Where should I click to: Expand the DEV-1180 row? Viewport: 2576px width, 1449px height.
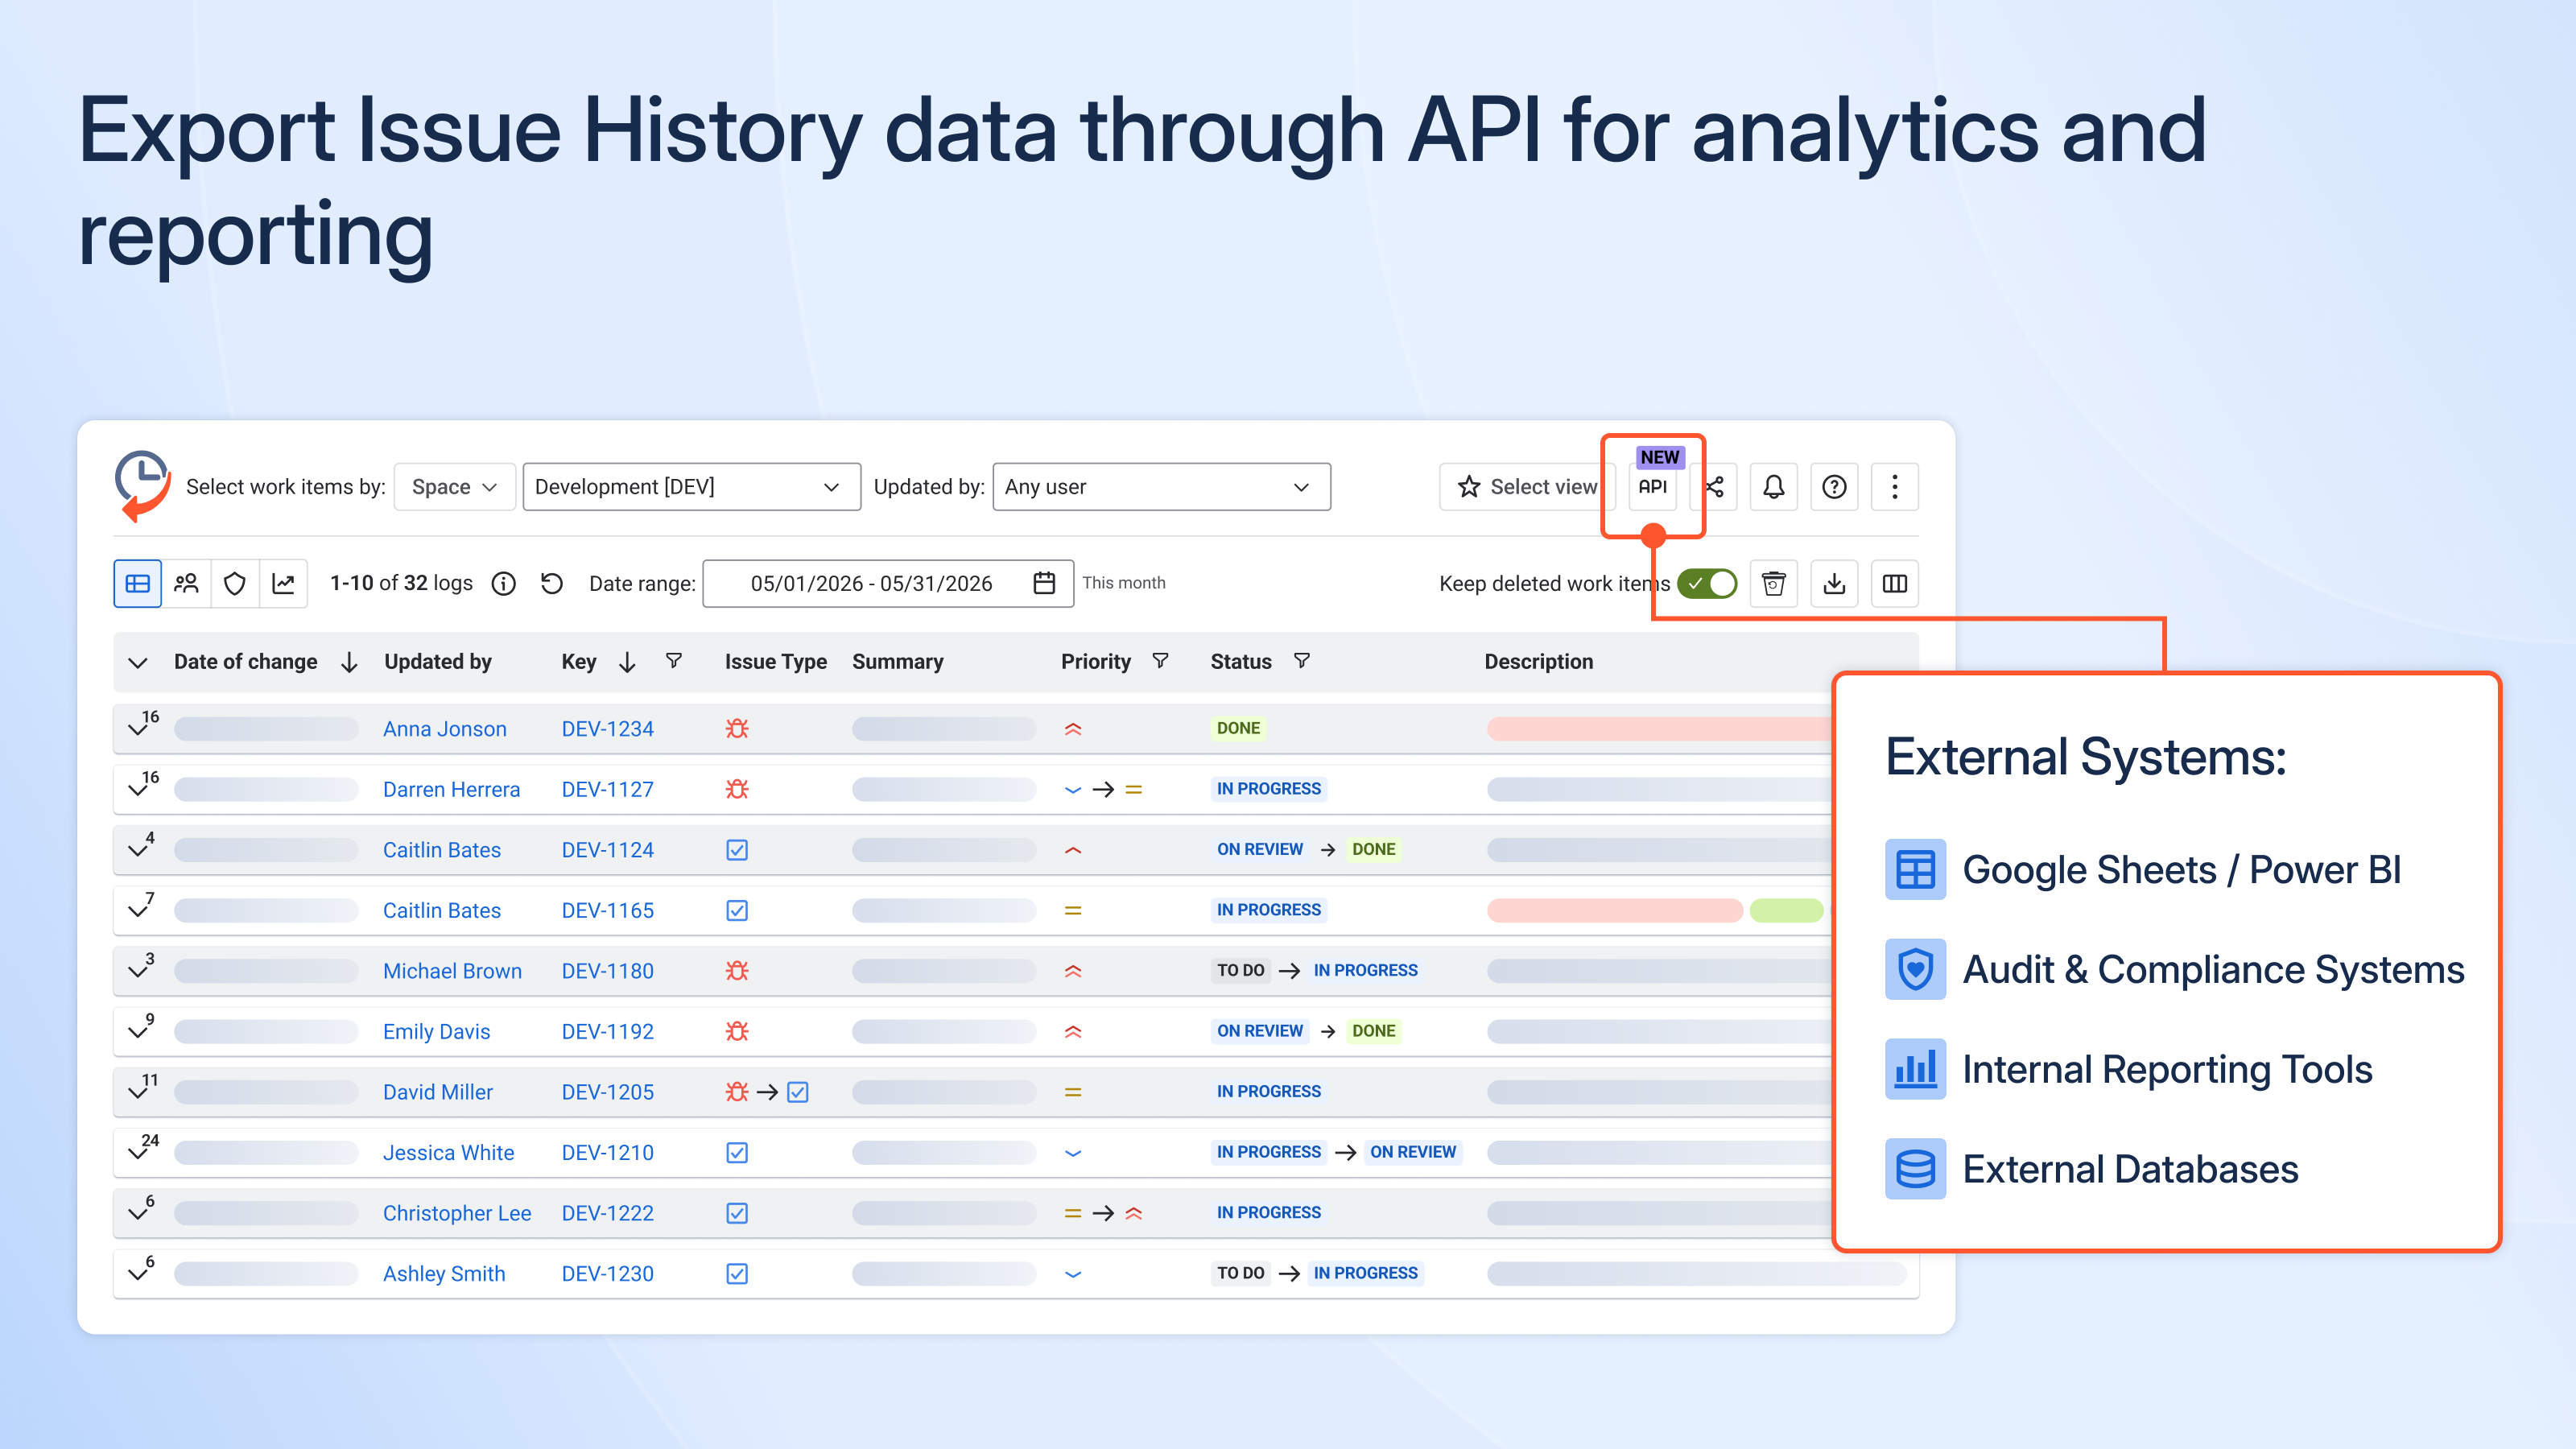(x=139, y=970)
